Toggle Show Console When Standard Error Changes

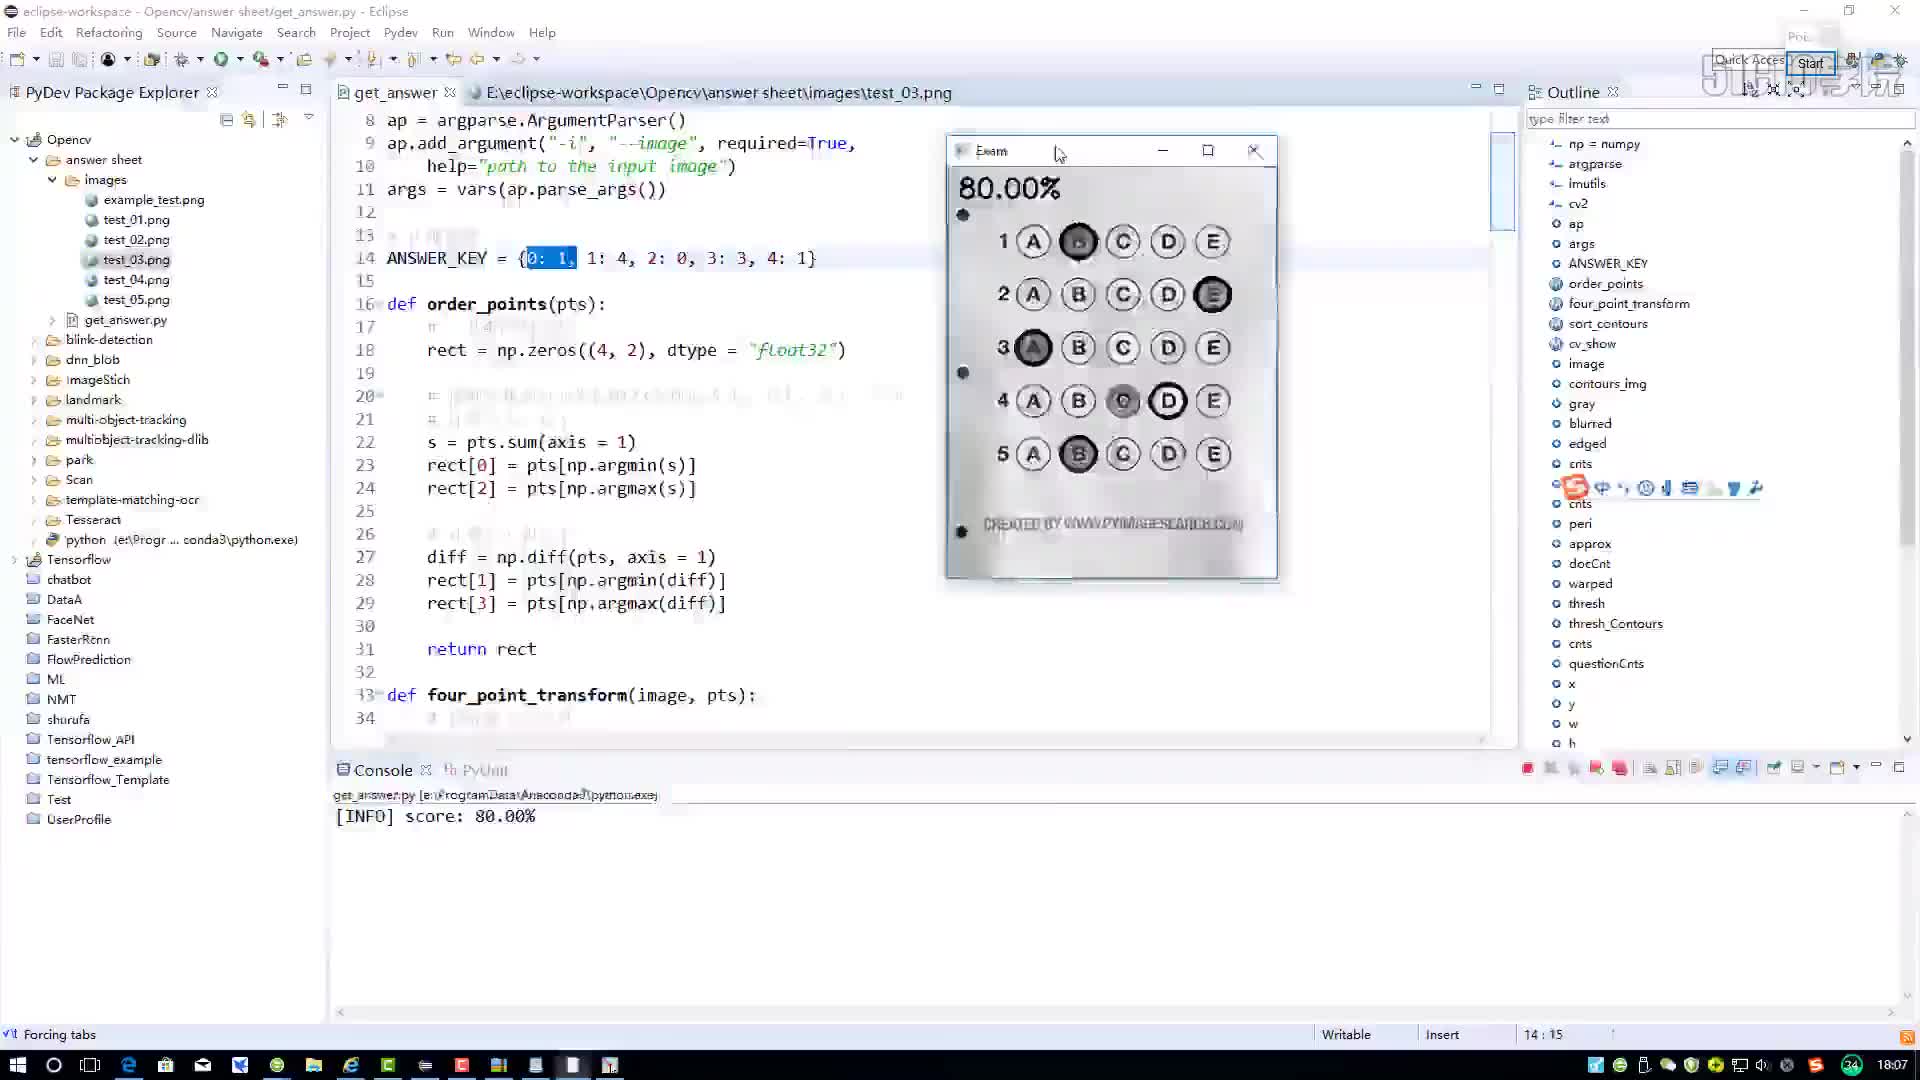[1744, 768]
